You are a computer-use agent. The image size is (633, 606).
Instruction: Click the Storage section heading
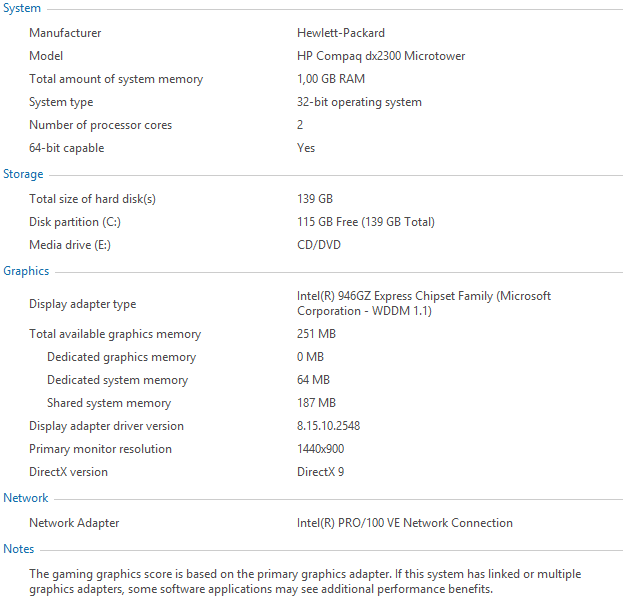23,174
